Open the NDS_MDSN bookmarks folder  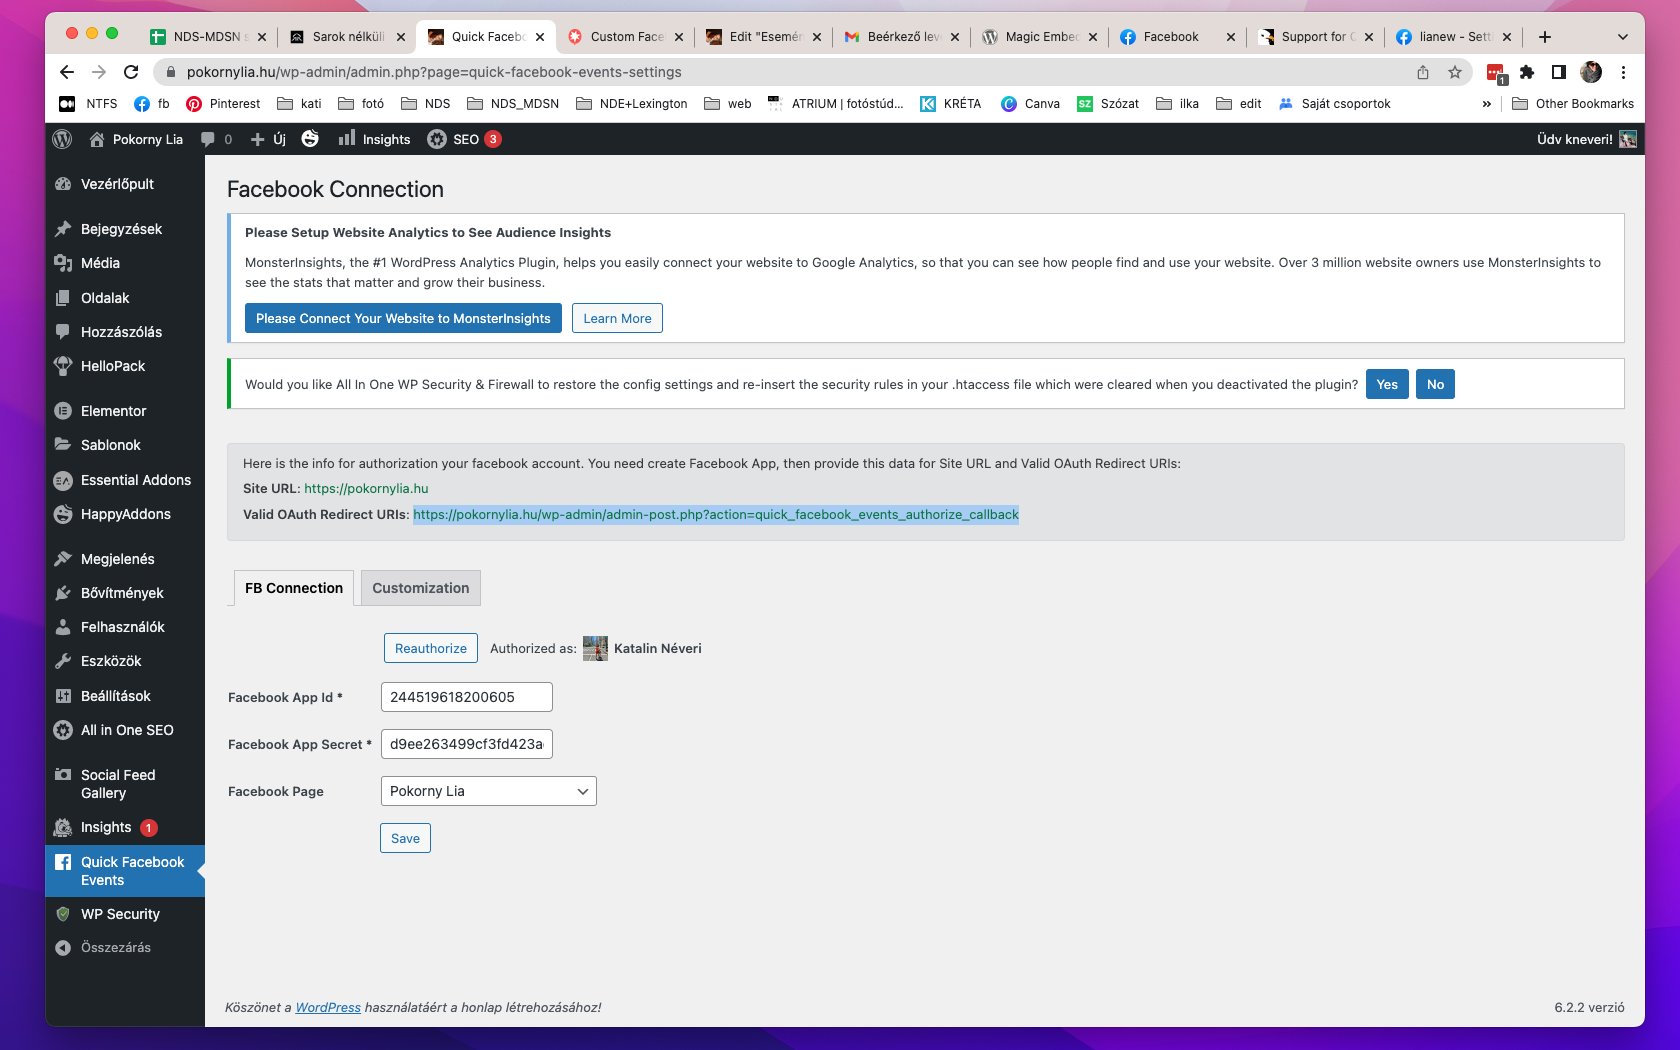click(513, 104)
